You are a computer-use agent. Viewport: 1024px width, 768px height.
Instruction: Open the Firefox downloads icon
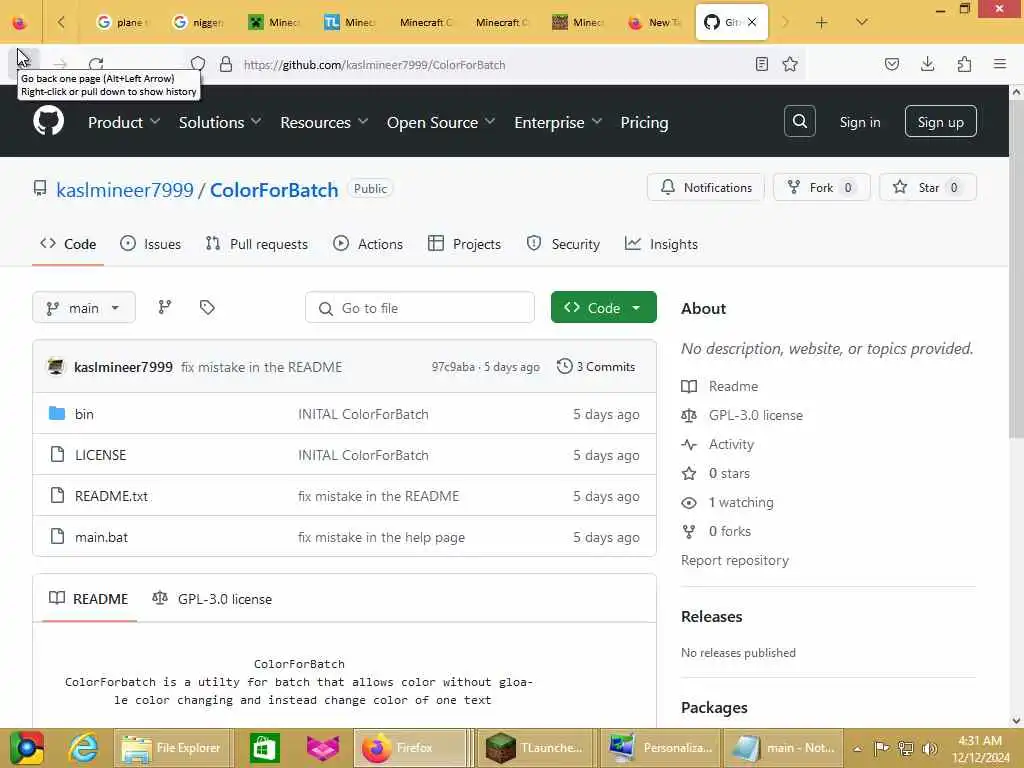pos(927,64)
